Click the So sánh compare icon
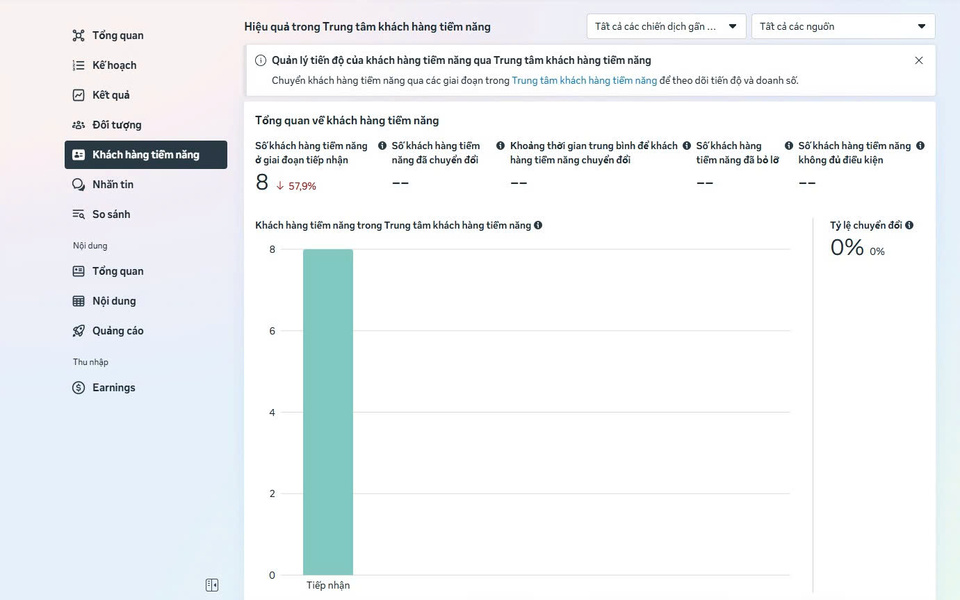This screenshot has width=960, height=600. tap(79, 215)
